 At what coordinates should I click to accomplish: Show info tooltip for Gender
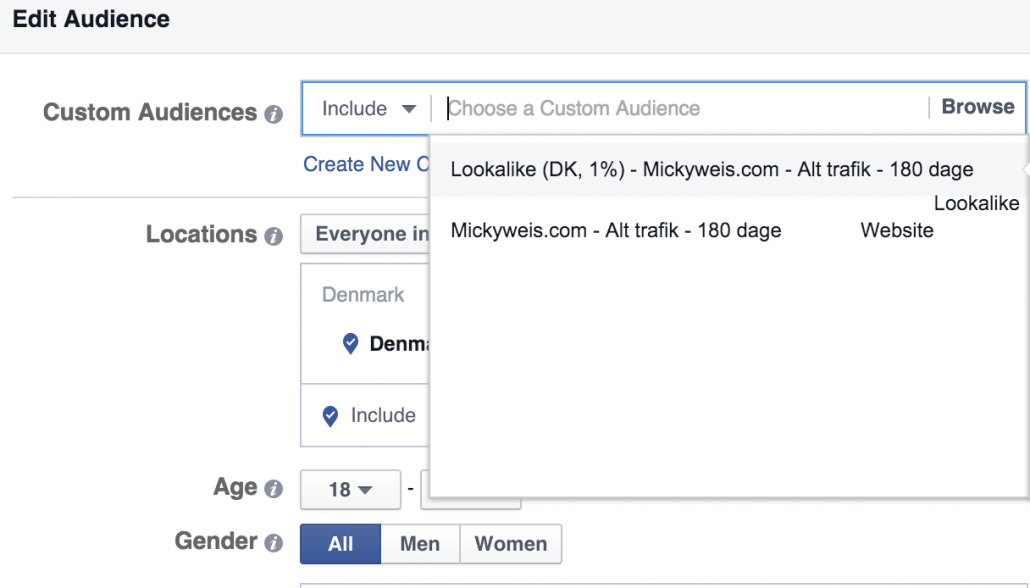(273, 543)
